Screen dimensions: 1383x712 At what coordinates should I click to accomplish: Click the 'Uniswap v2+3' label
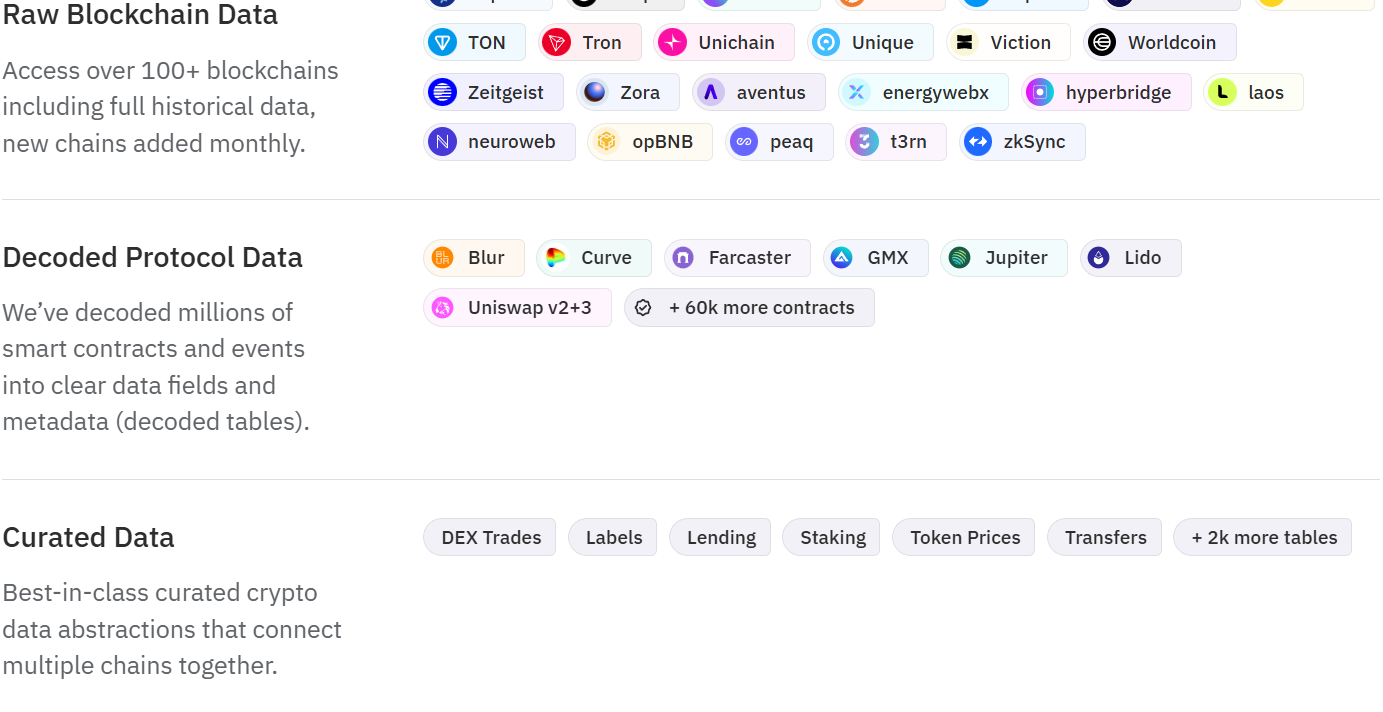tap(530, 308)
